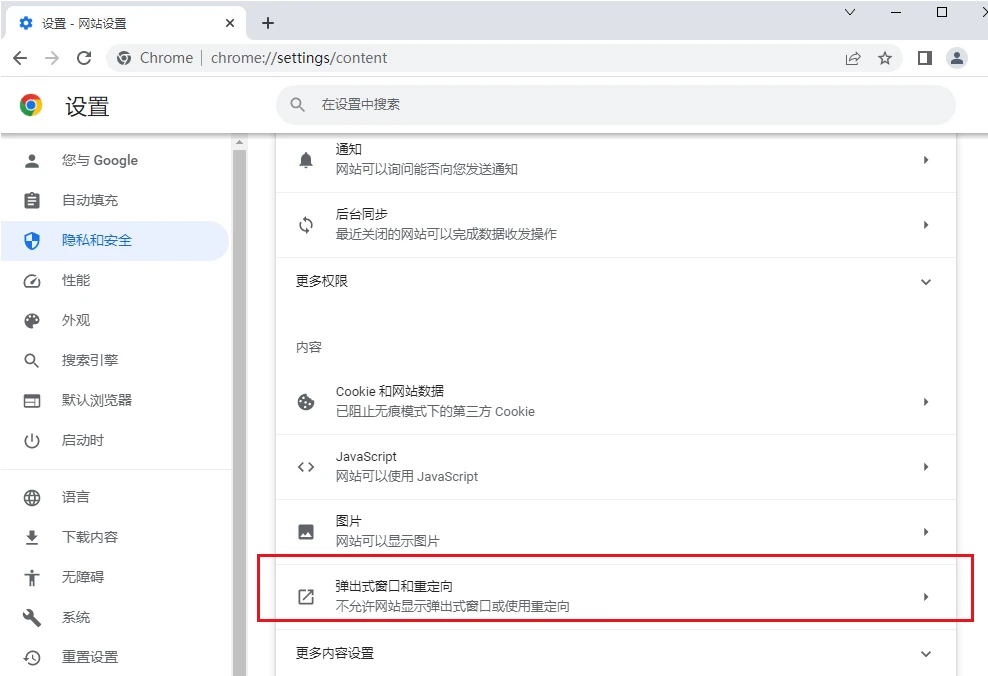Click the browser reload icon
The height and width of the screenshot is (676, 988).
point(84,58)
